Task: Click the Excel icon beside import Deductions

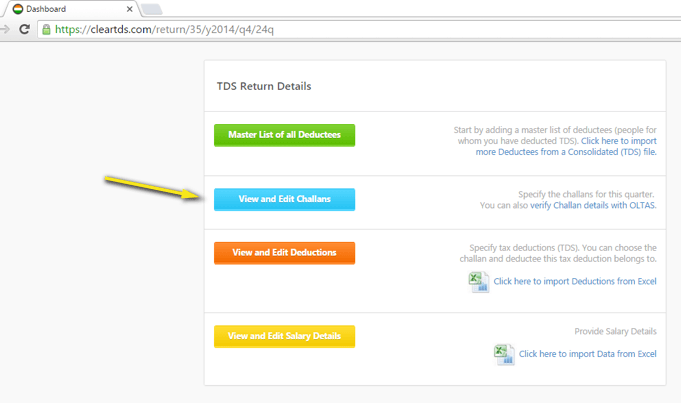Action: (478, 281)
